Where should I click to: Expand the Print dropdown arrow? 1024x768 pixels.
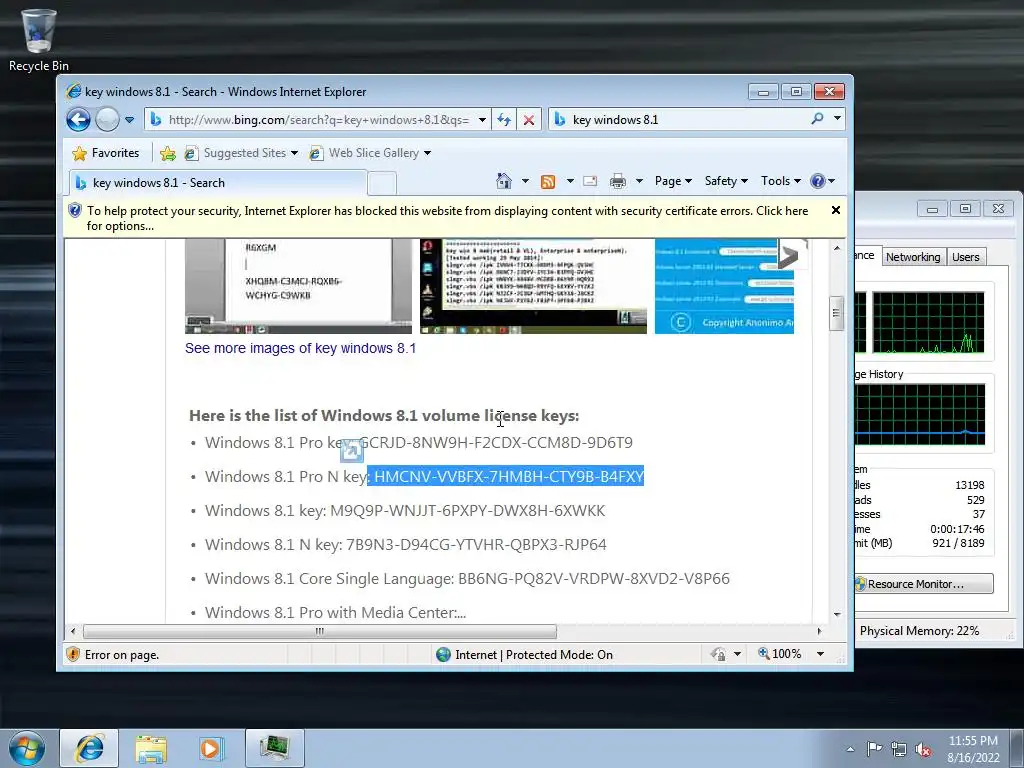click(639, 181)
